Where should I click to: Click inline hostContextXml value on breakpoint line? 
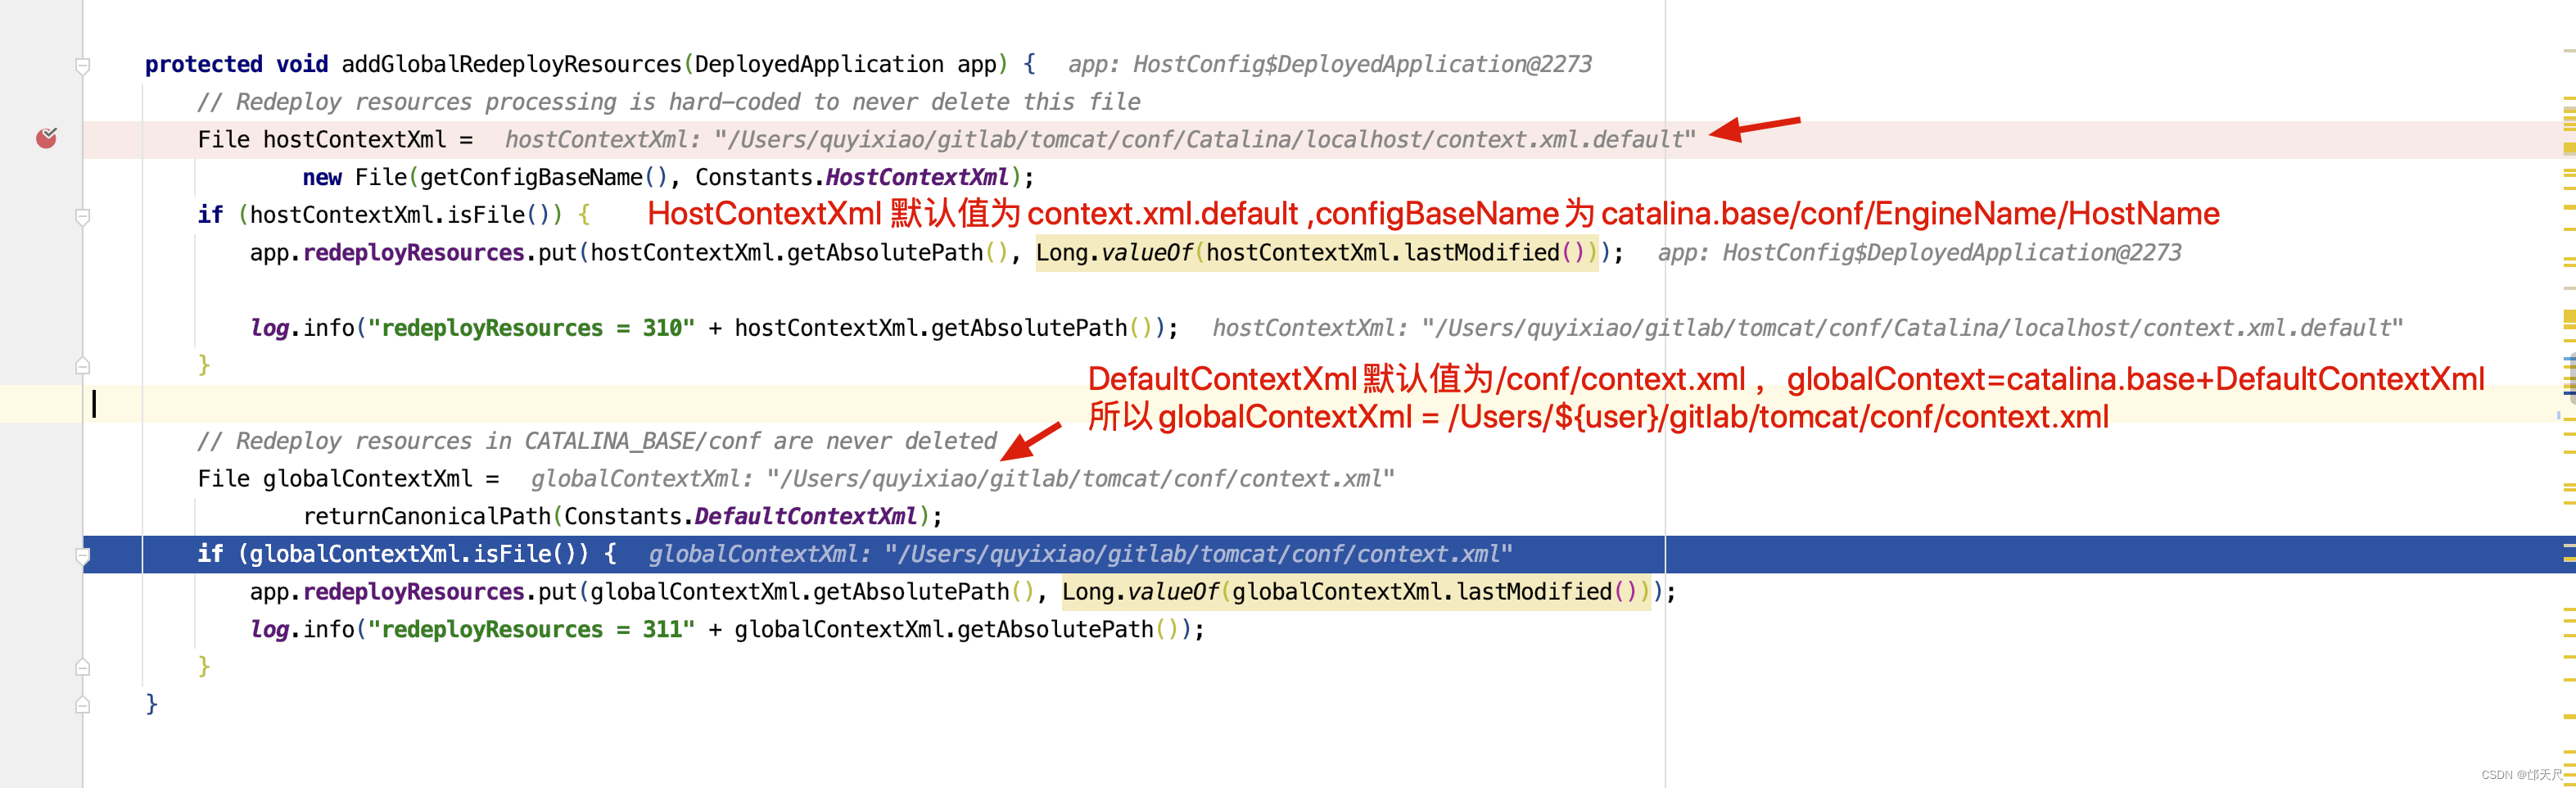coord(1100,139)
